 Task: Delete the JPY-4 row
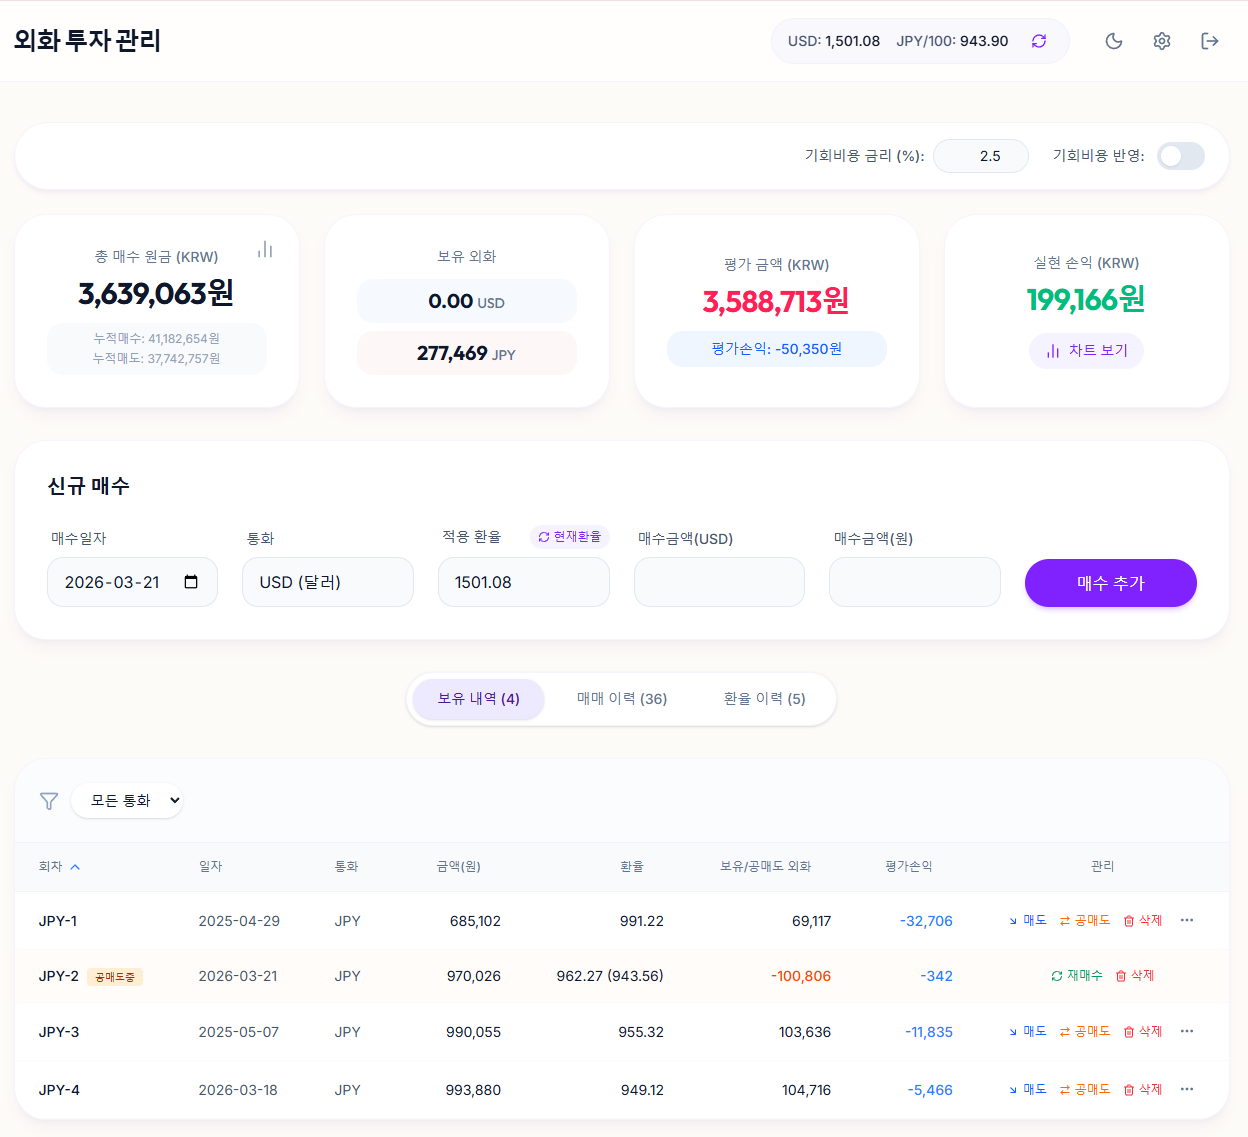1143,1089
